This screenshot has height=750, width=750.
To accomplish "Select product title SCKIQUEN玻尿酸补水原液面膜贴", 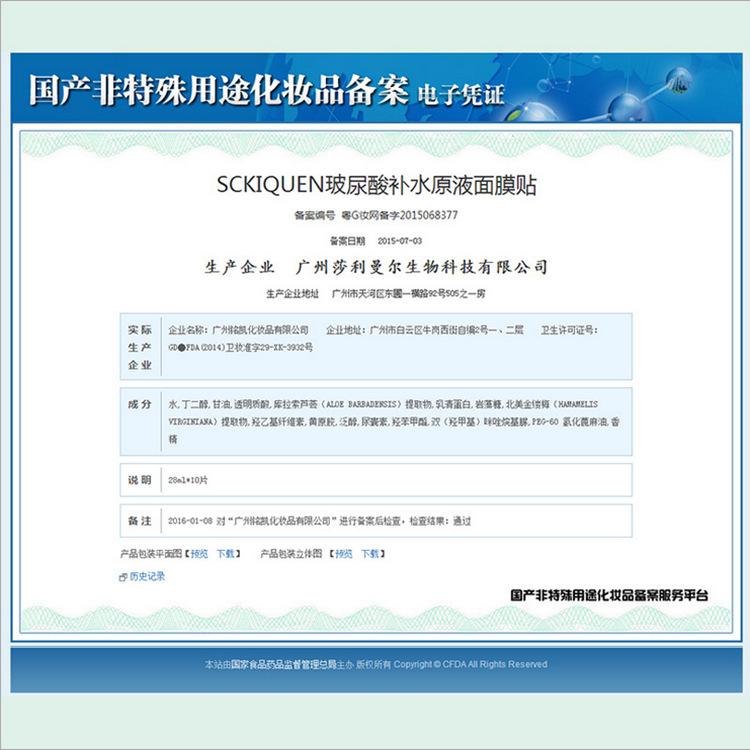I will click(376, 185).
